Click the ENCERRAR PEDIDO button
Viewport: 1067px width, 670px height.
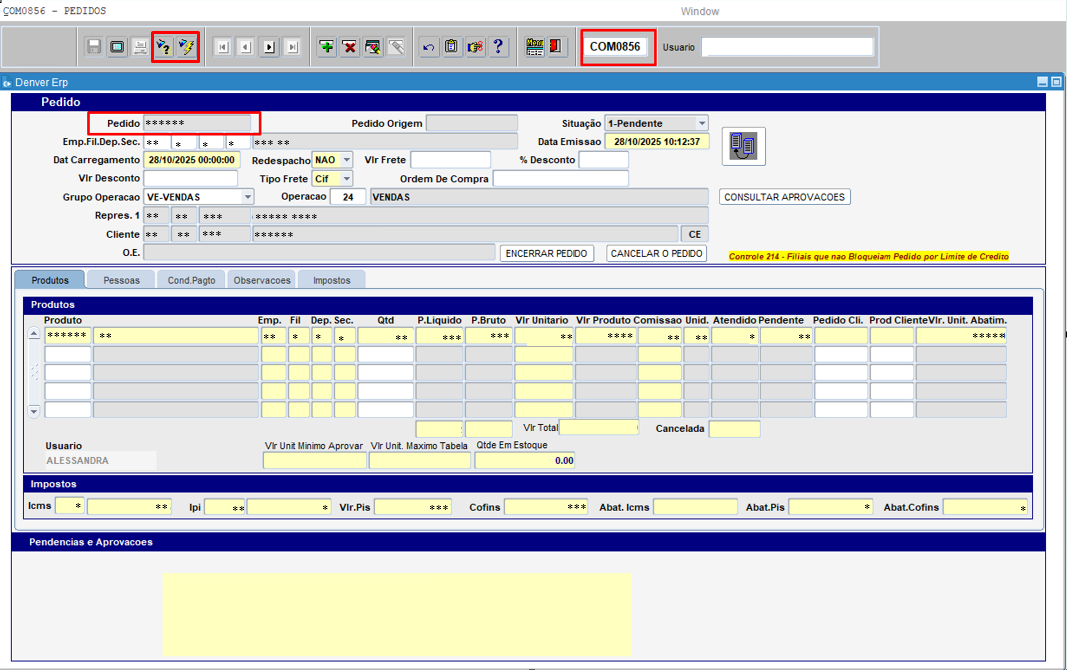(547, 254)
